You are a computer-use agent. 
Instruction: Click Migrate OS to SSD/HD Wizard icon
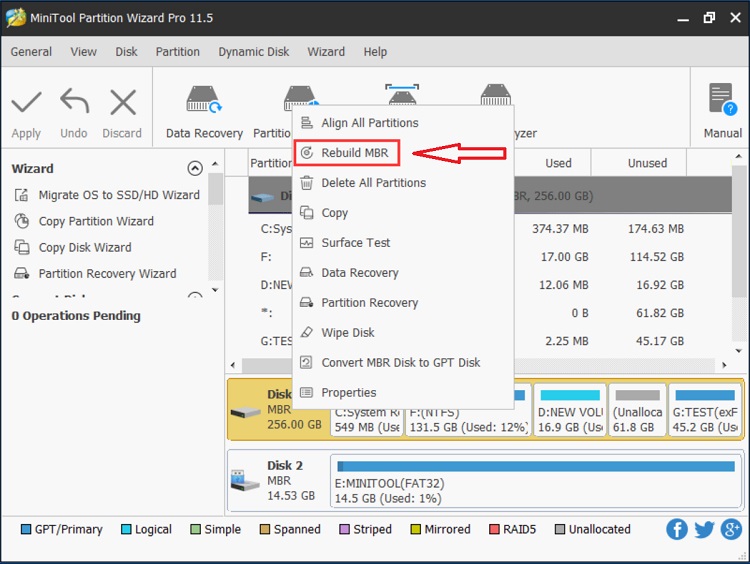click(22, 195)
